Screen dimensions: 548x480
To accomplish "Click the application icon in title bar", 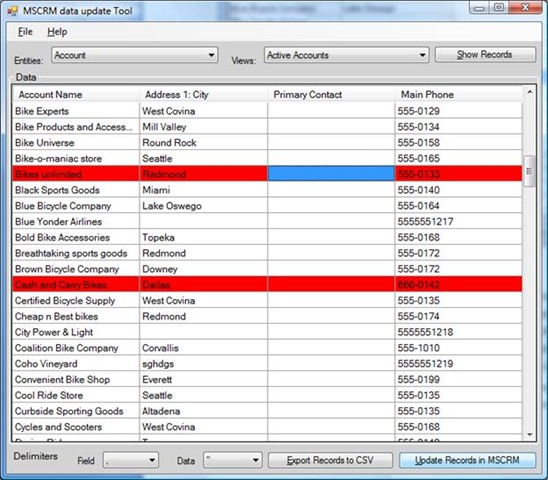I will (x=13, y=11).
